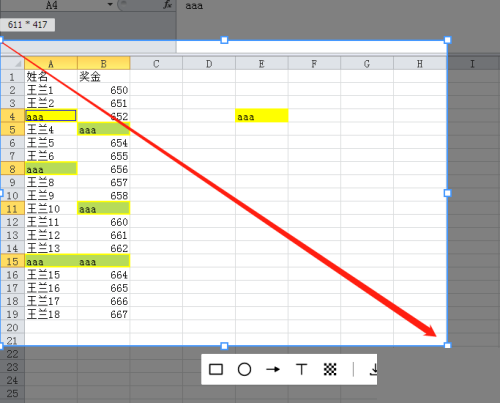Open the Name Box dropdown arrow
This screenshot has width=500, height=403.
pyautogui.click(x=110, y=5)
